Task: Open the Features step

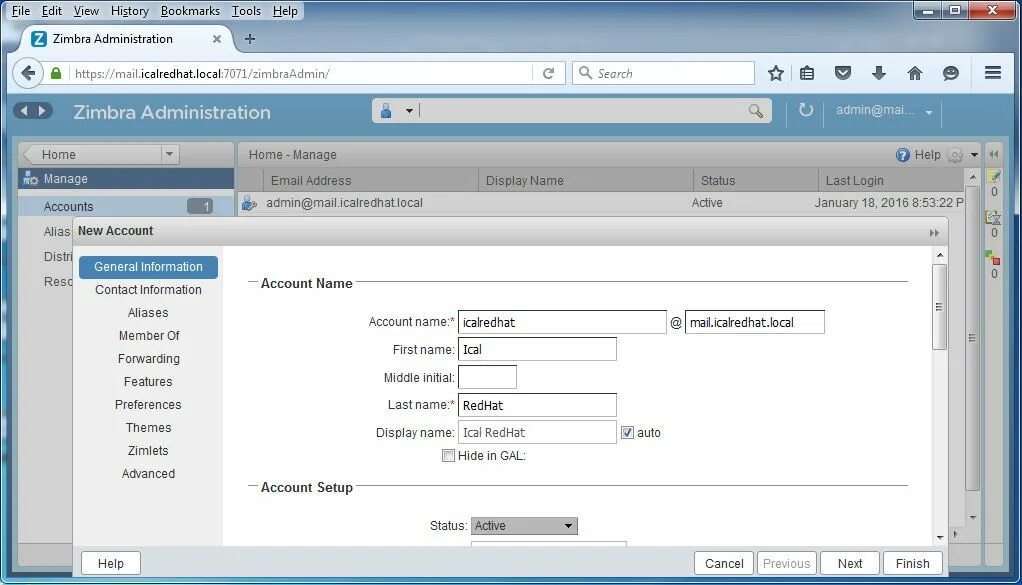Action: point(148,382)
